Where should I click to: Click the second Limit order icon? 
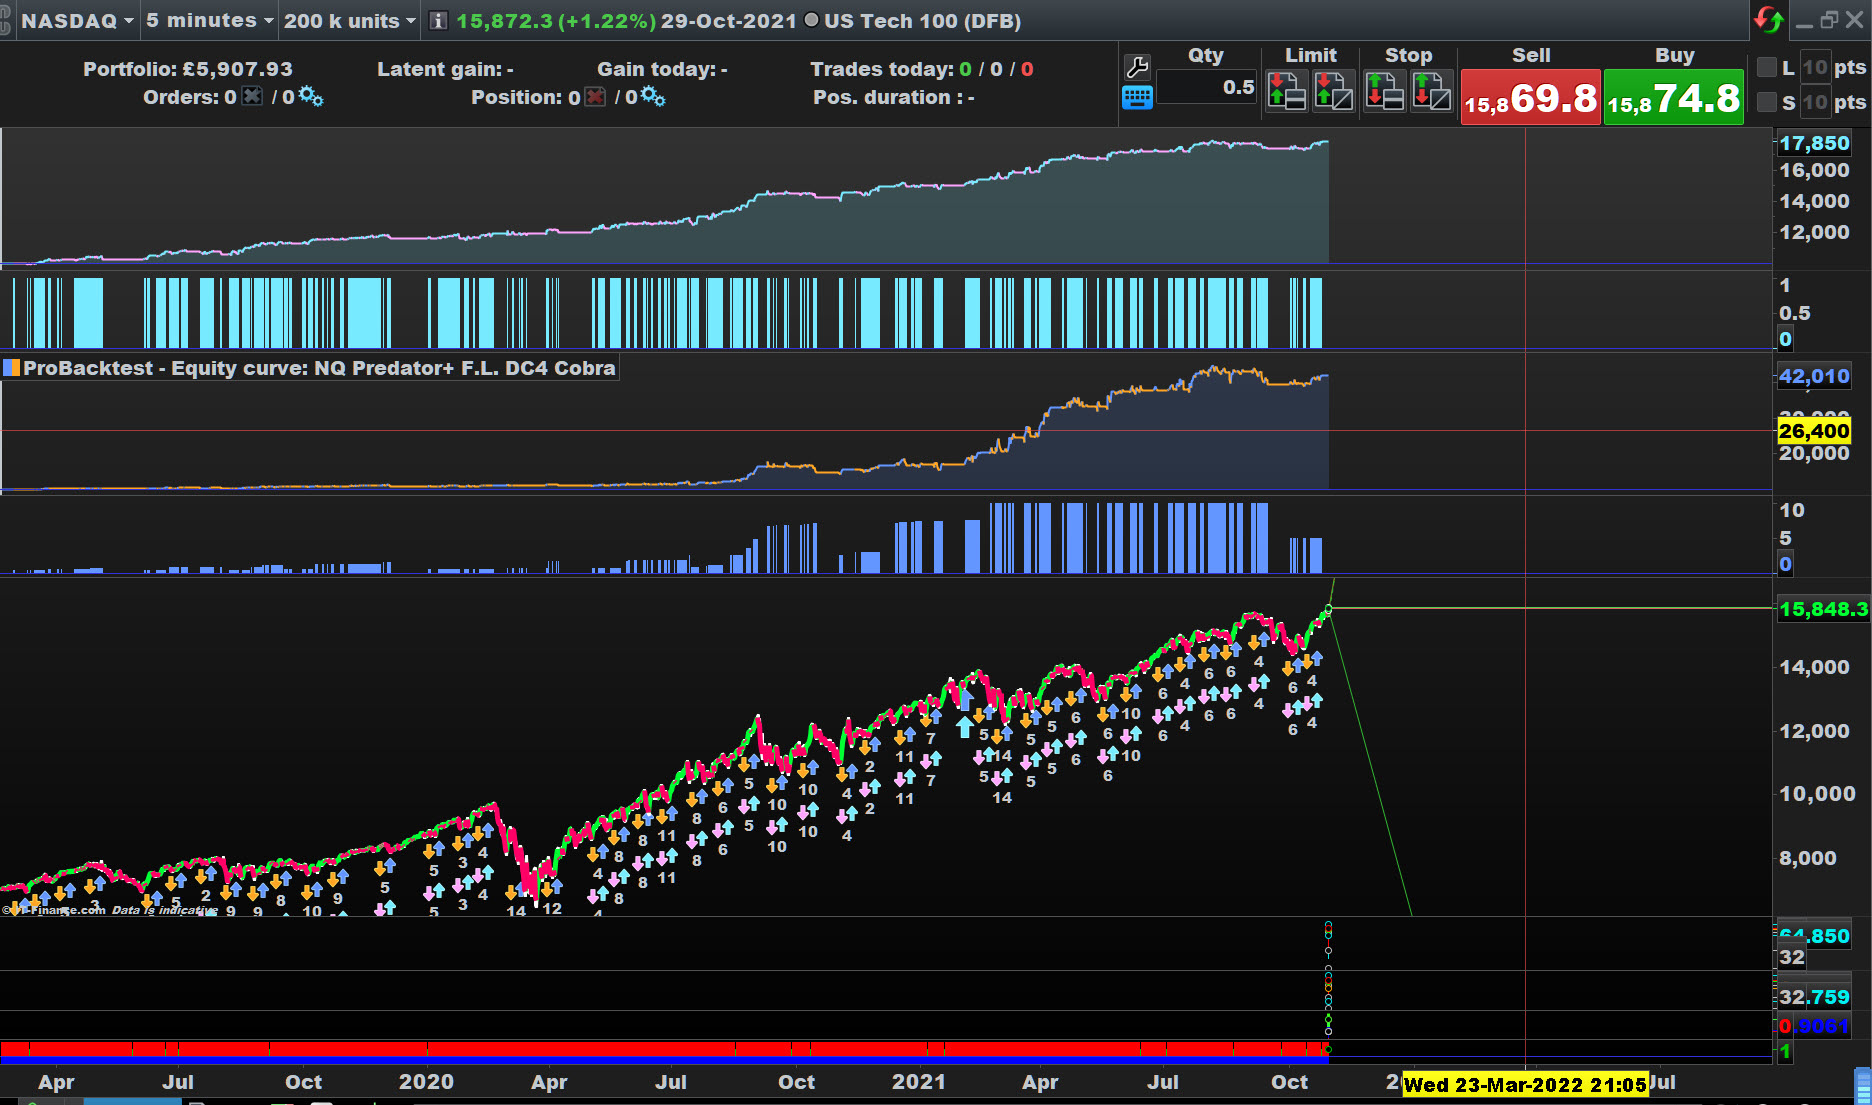pyautogui.click(x=1334, y=92)
